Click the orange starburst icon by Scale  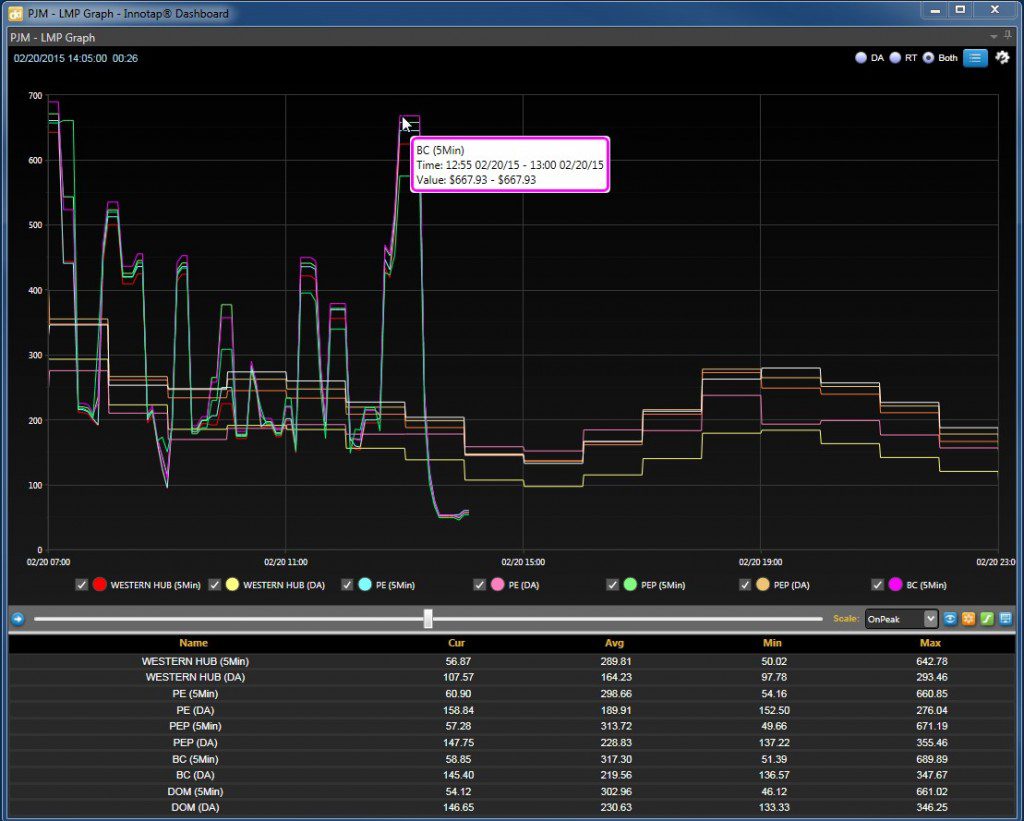(x=968, y=619)
